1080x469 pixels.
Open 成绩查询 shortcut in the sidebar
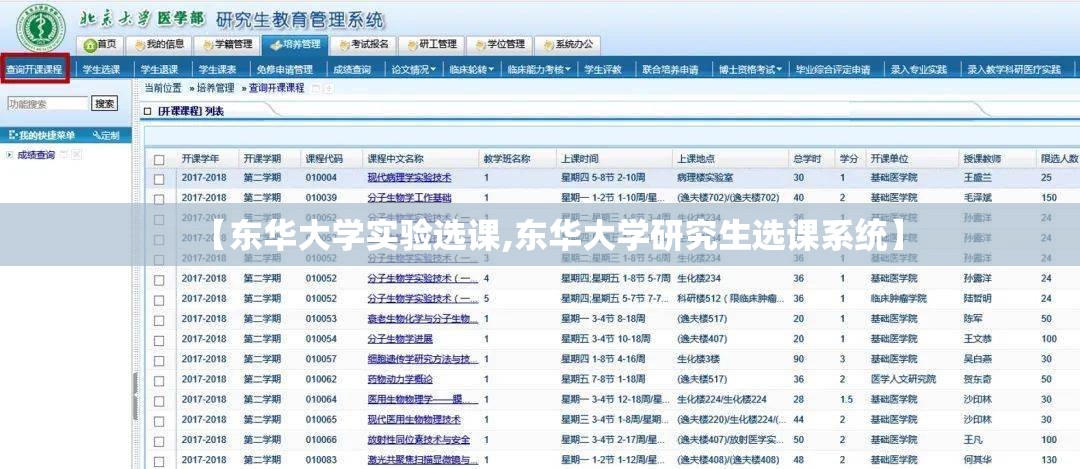pos(36,155)
